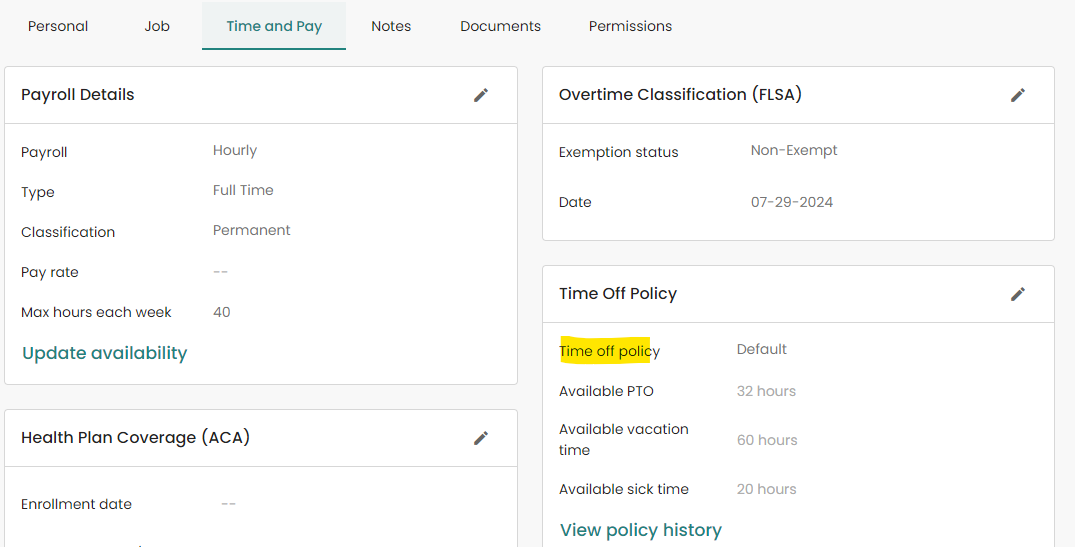Screen dimensions: 1075x547
Task: Click the Hourly payroll value
Action: [235, 151]
